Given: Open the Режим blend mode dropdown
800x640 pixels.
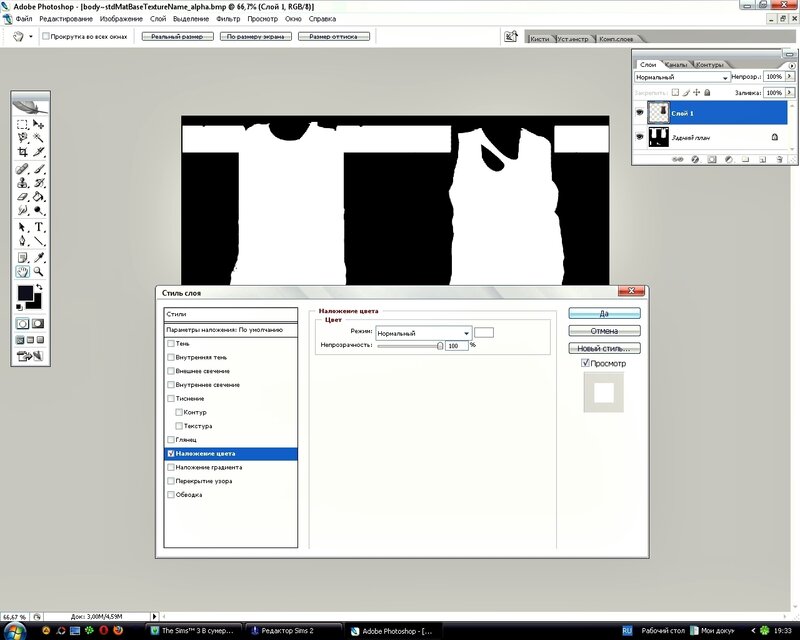Looking at the screenshot, I should pos(422,333).
